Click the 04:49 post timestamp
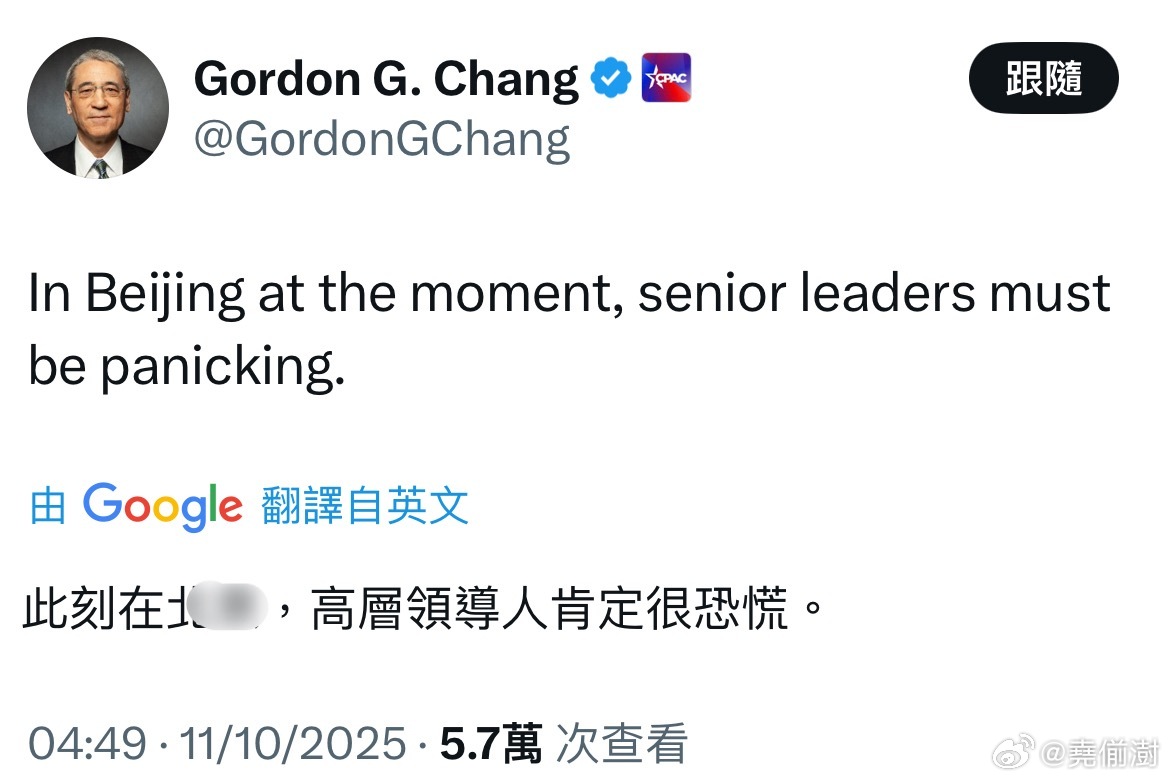 87,744
